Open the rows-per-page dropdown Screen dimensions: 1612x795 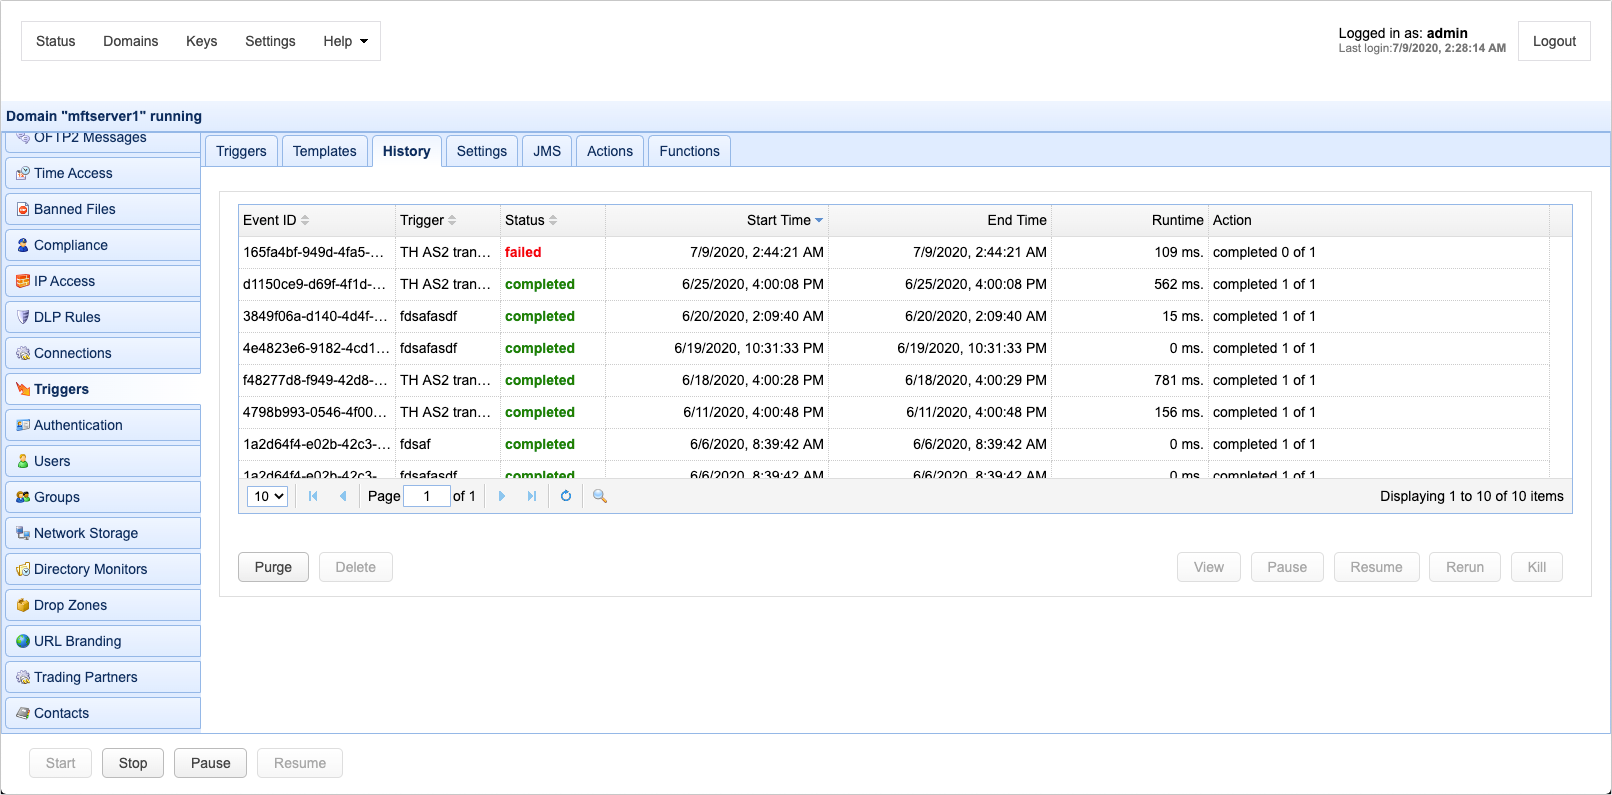click(267, 496)
